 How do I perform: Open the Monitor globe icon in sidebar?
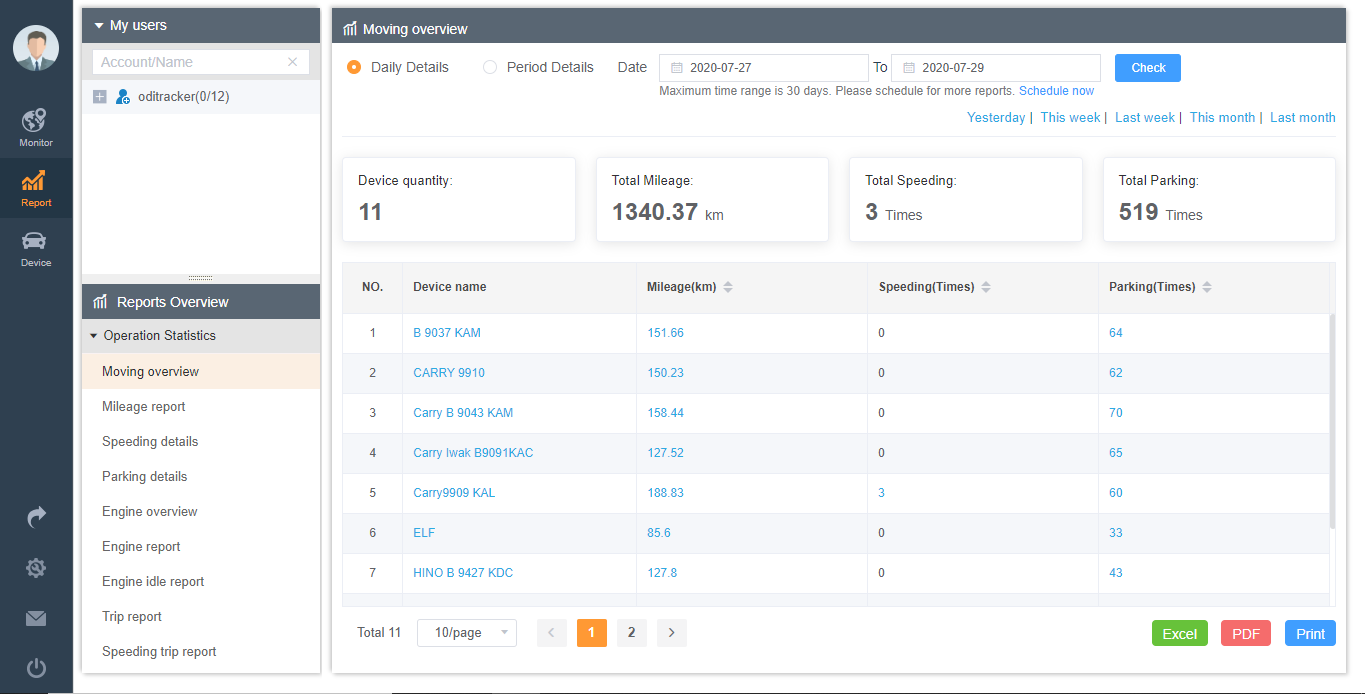35,123
